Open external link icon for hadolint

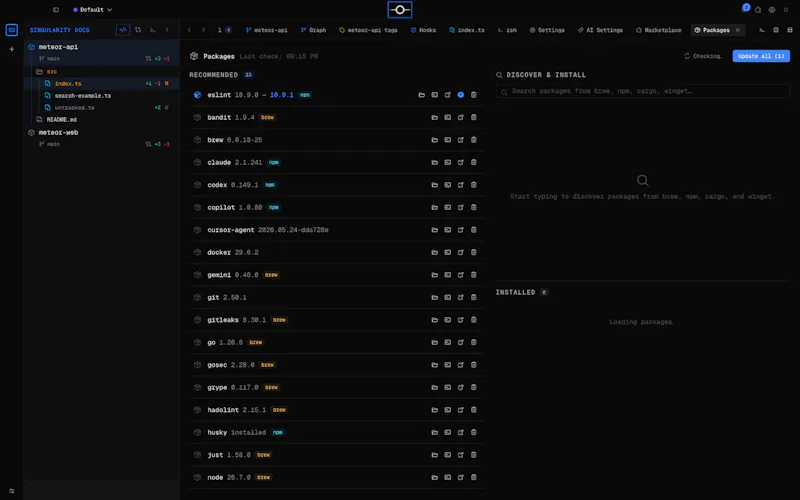pos(461,410)
